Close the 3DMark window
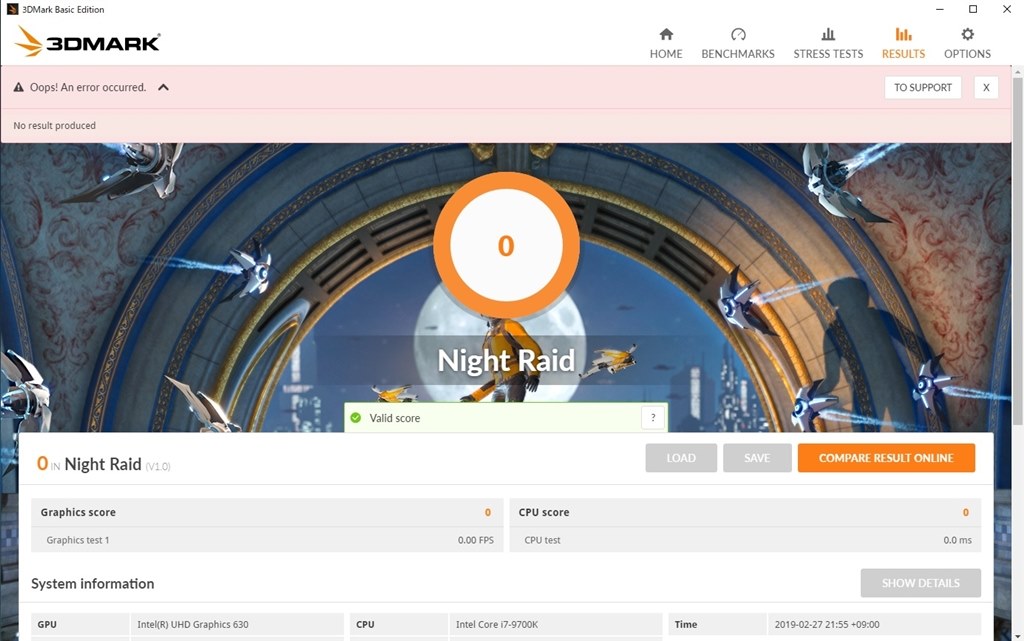The image size is (1024, 641). pyautogui.click(x=1007, y=9)
